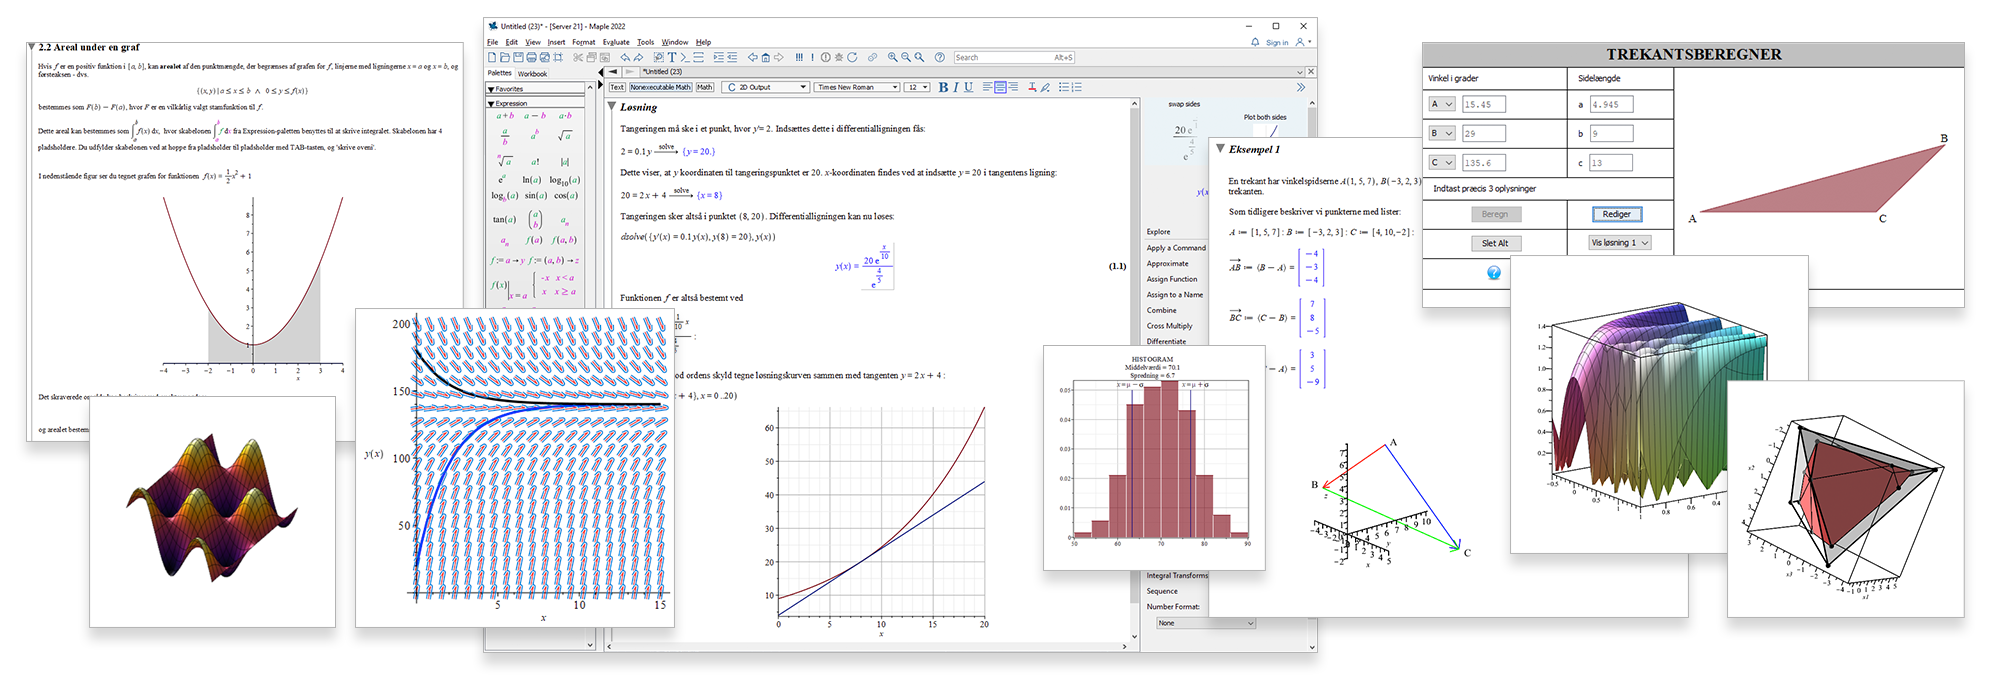
Task: Choose Apply a Command in context panel
Action: point(1176,248)
